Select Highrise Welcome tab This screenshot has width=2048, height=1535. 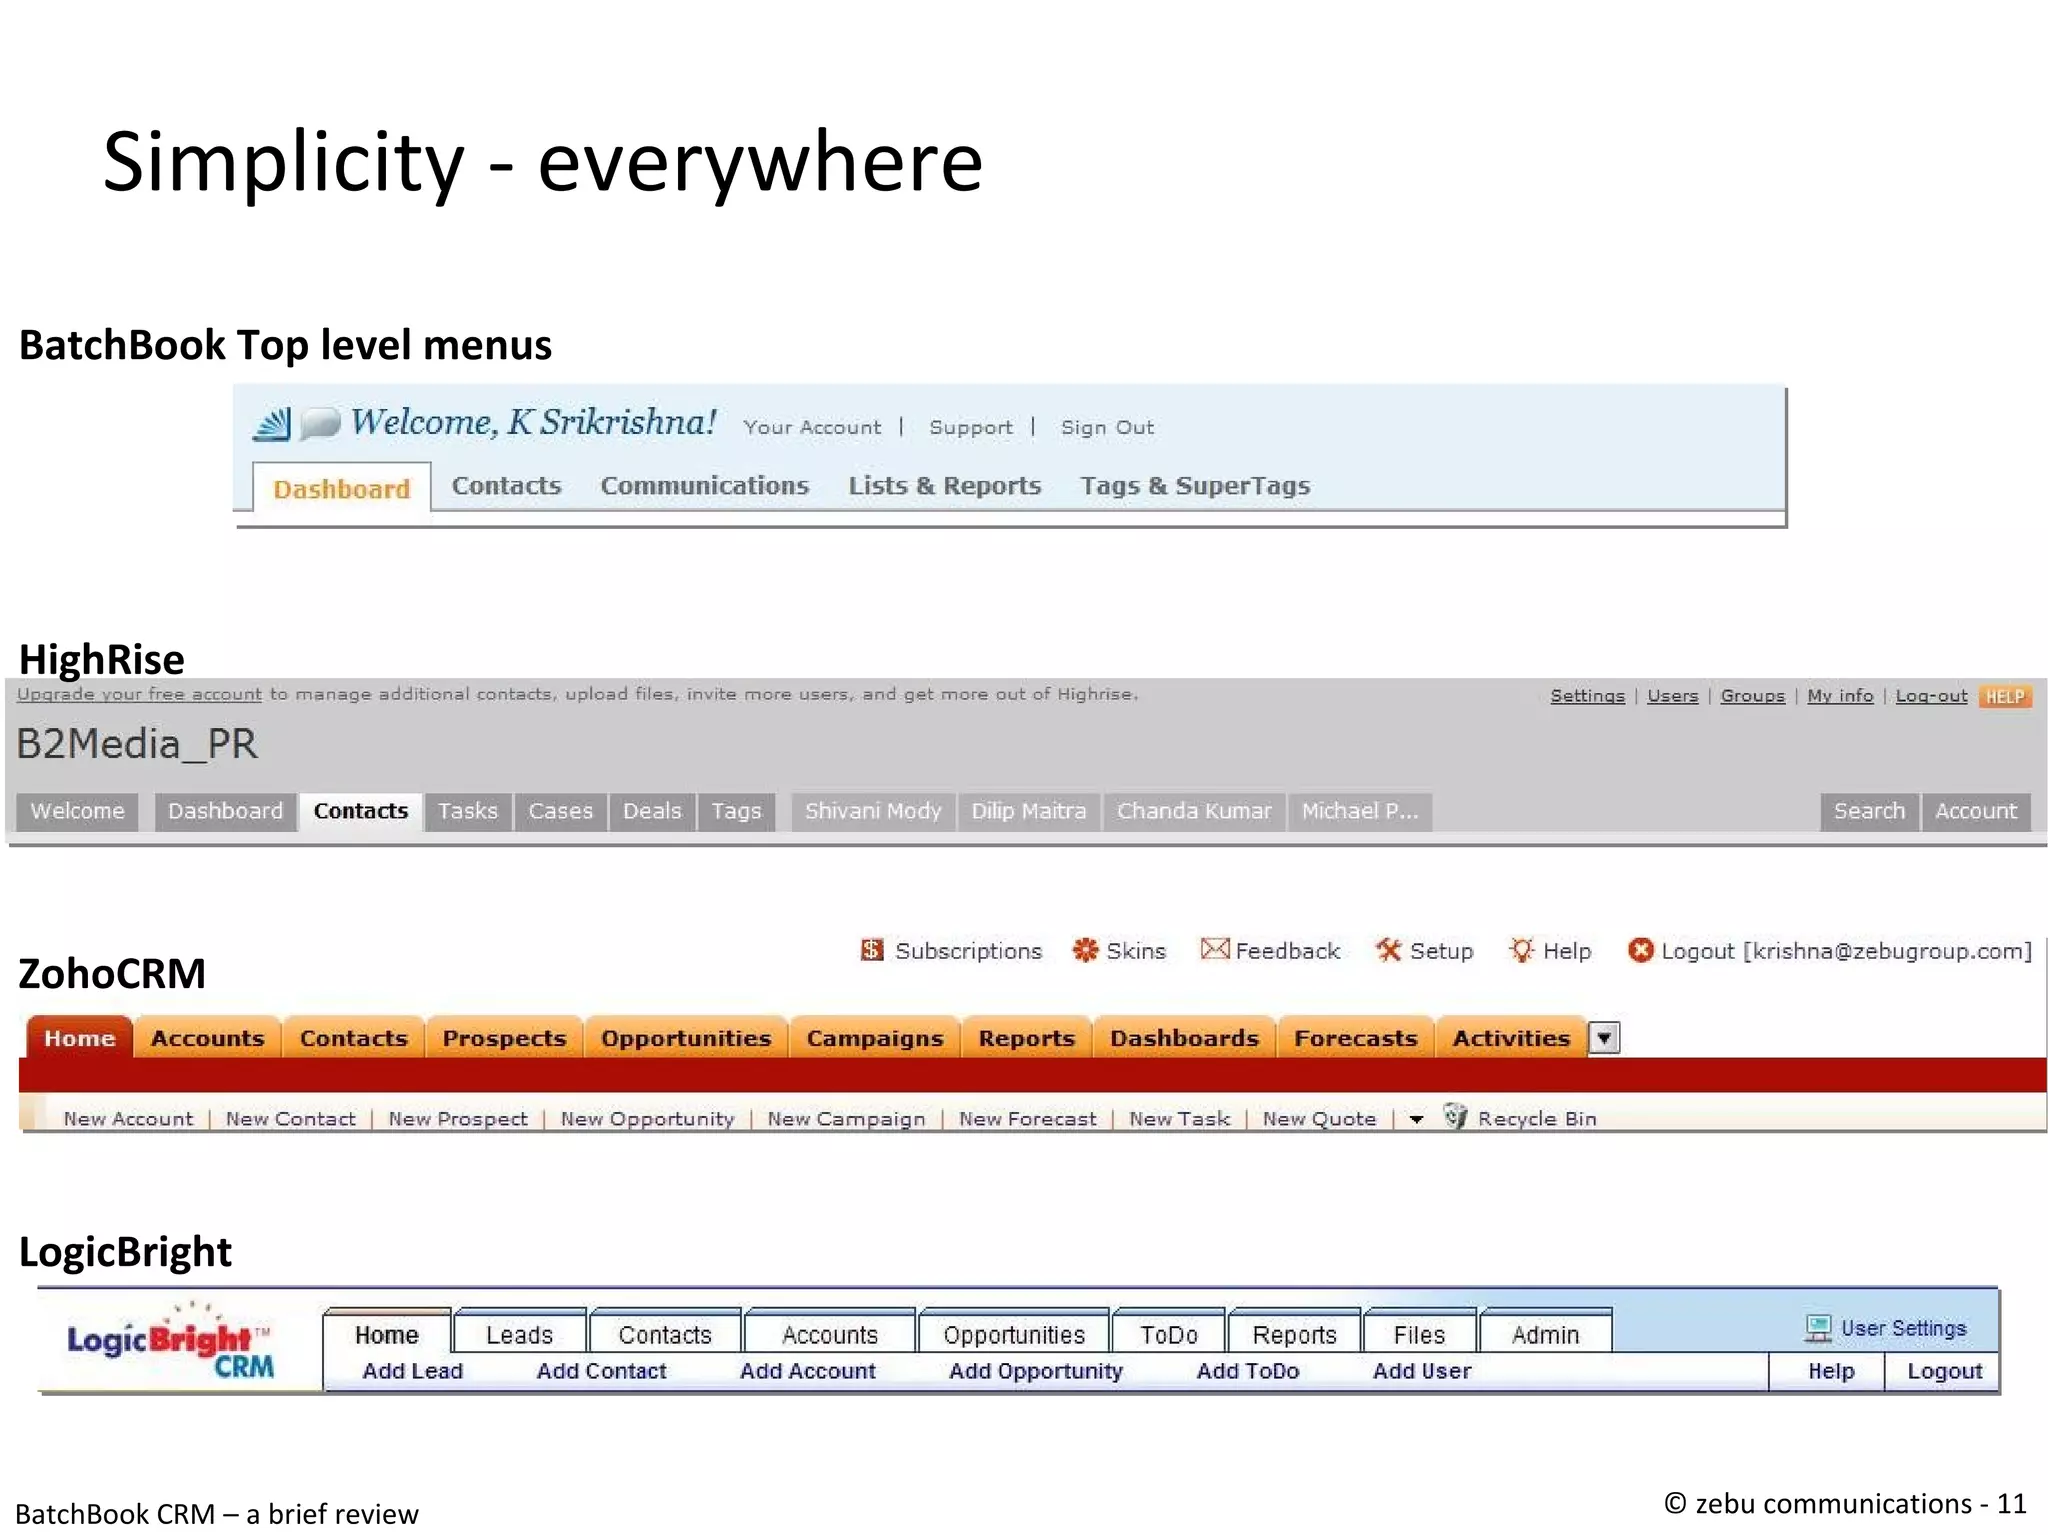77,811
